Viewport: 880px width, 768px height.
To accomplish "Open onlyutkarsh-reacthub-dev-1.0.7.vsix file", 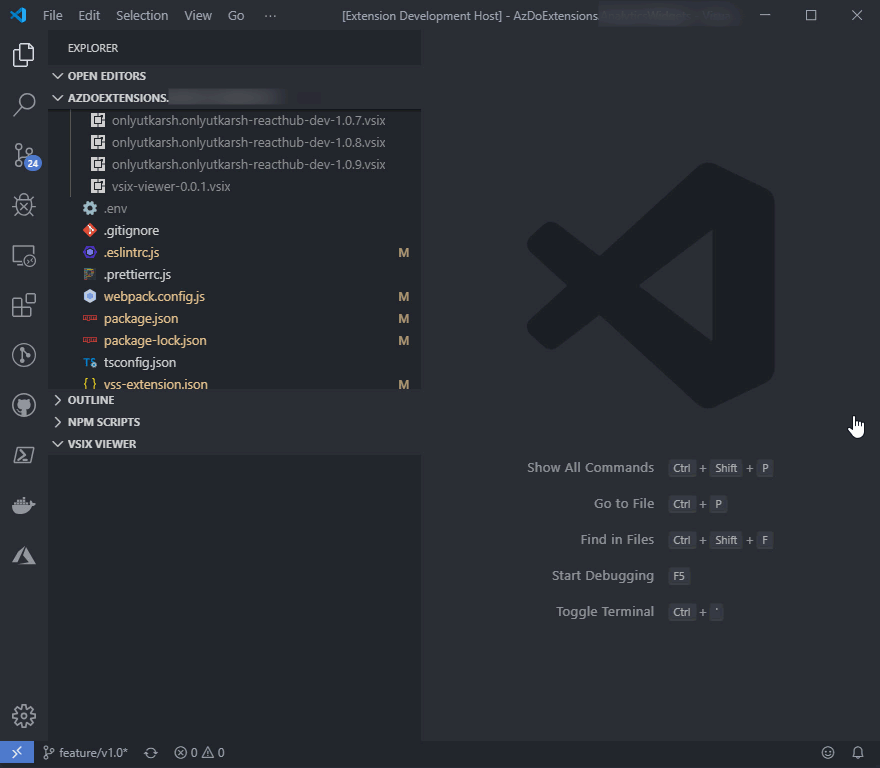I will [x=235, y=120].
